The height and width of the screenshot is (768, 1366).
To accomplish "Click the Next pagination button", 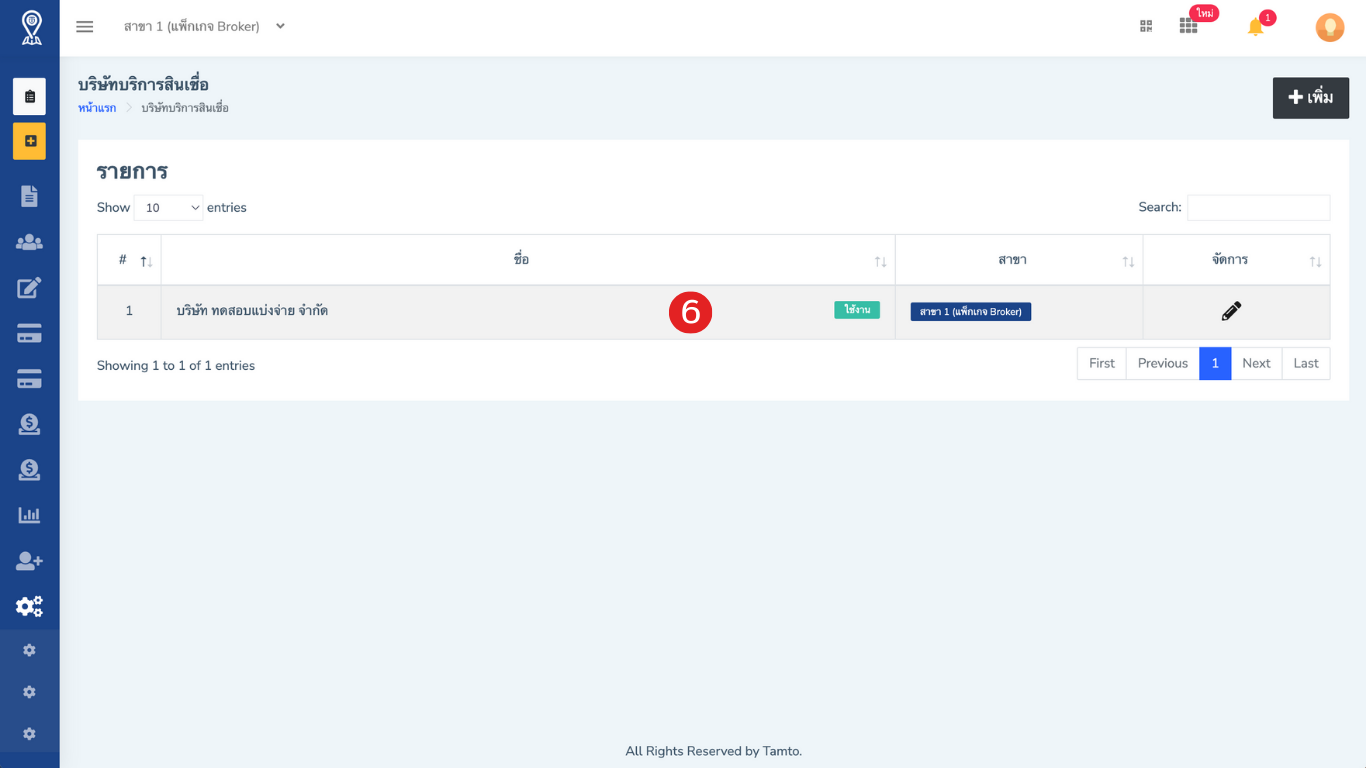I will (1256, 363).
